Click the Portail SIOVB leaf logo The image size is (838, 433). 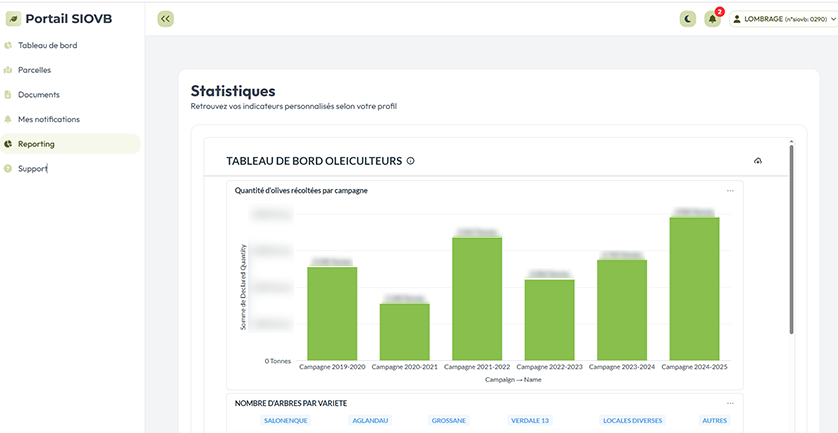(13, 19)
